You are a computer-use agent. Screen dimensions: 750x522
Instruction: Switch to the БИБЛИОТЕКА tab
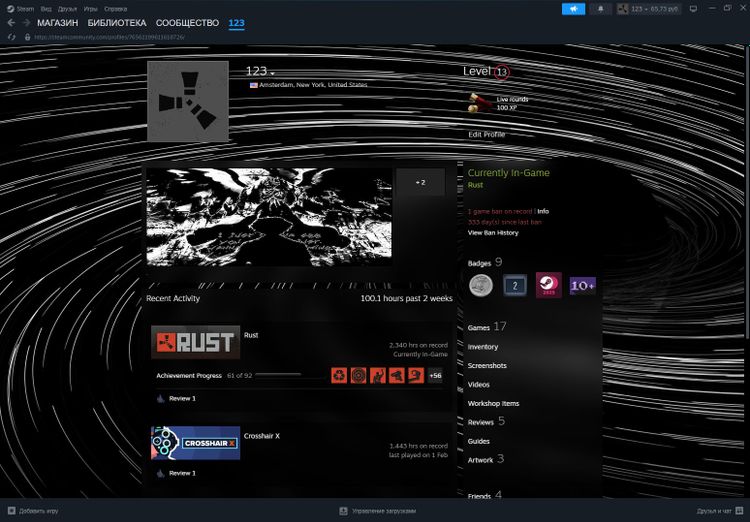116,23
